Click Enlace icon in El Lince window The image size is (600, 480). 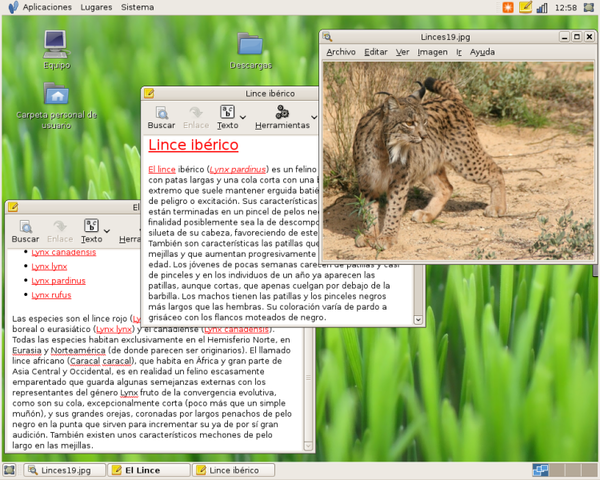pyautogui.click(x=60, y=231)
